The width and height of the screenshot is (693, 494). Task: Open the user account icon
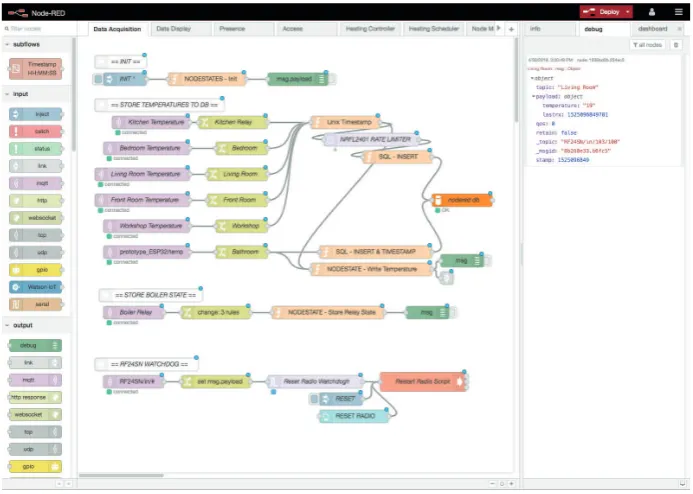pos(651,12)
